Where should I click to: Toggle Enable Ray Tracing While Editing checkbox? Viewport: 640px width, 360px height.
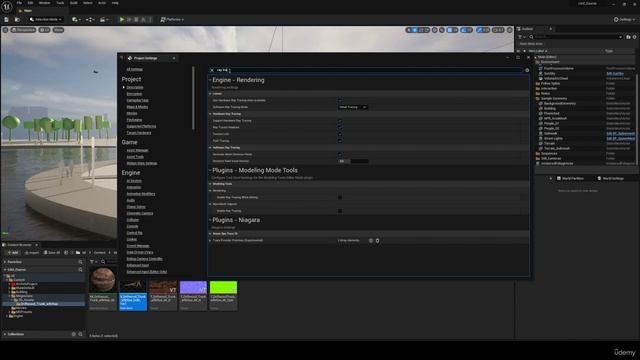click(x=340, y=198)
